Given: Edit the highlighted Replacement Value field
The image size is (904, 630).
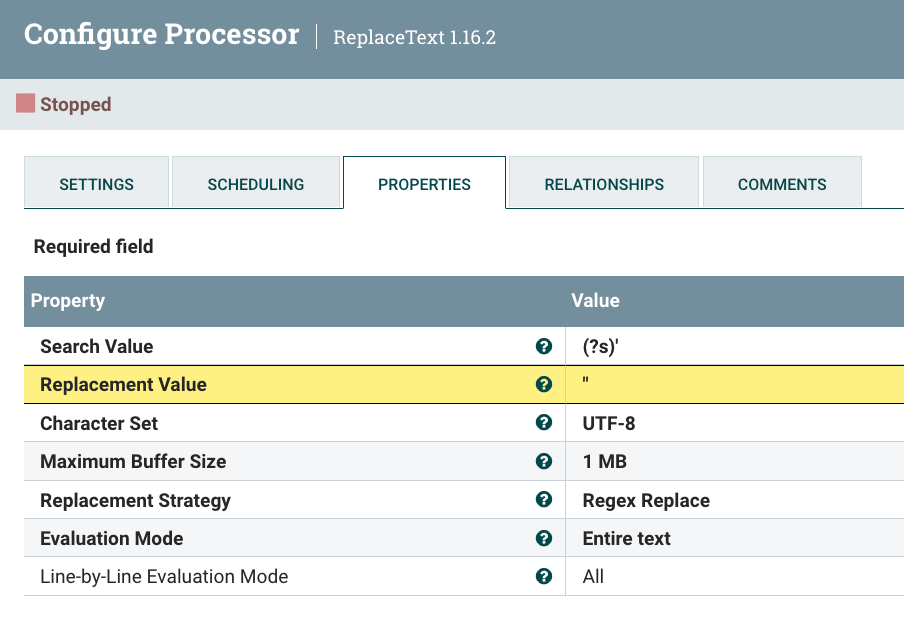Looking at the screenshot, I should (735, 384).
